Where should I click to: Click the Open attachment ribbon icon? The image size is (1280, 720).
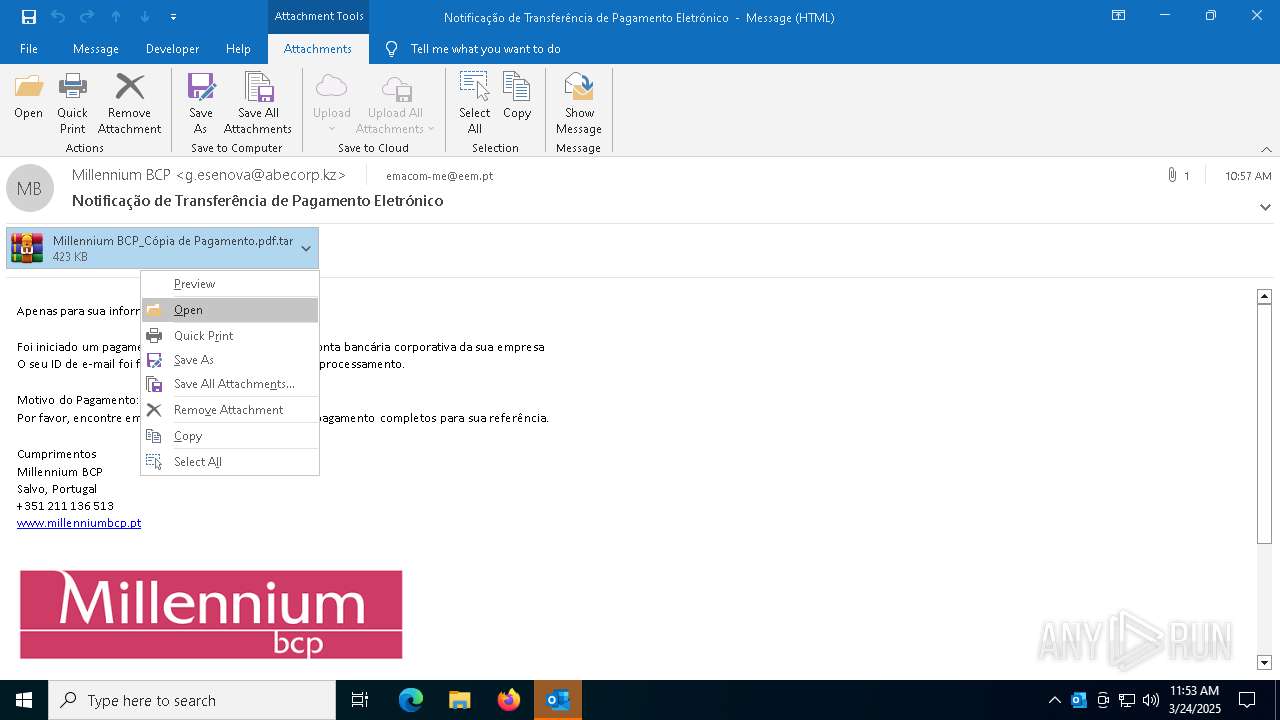click(x=29, y=97)
